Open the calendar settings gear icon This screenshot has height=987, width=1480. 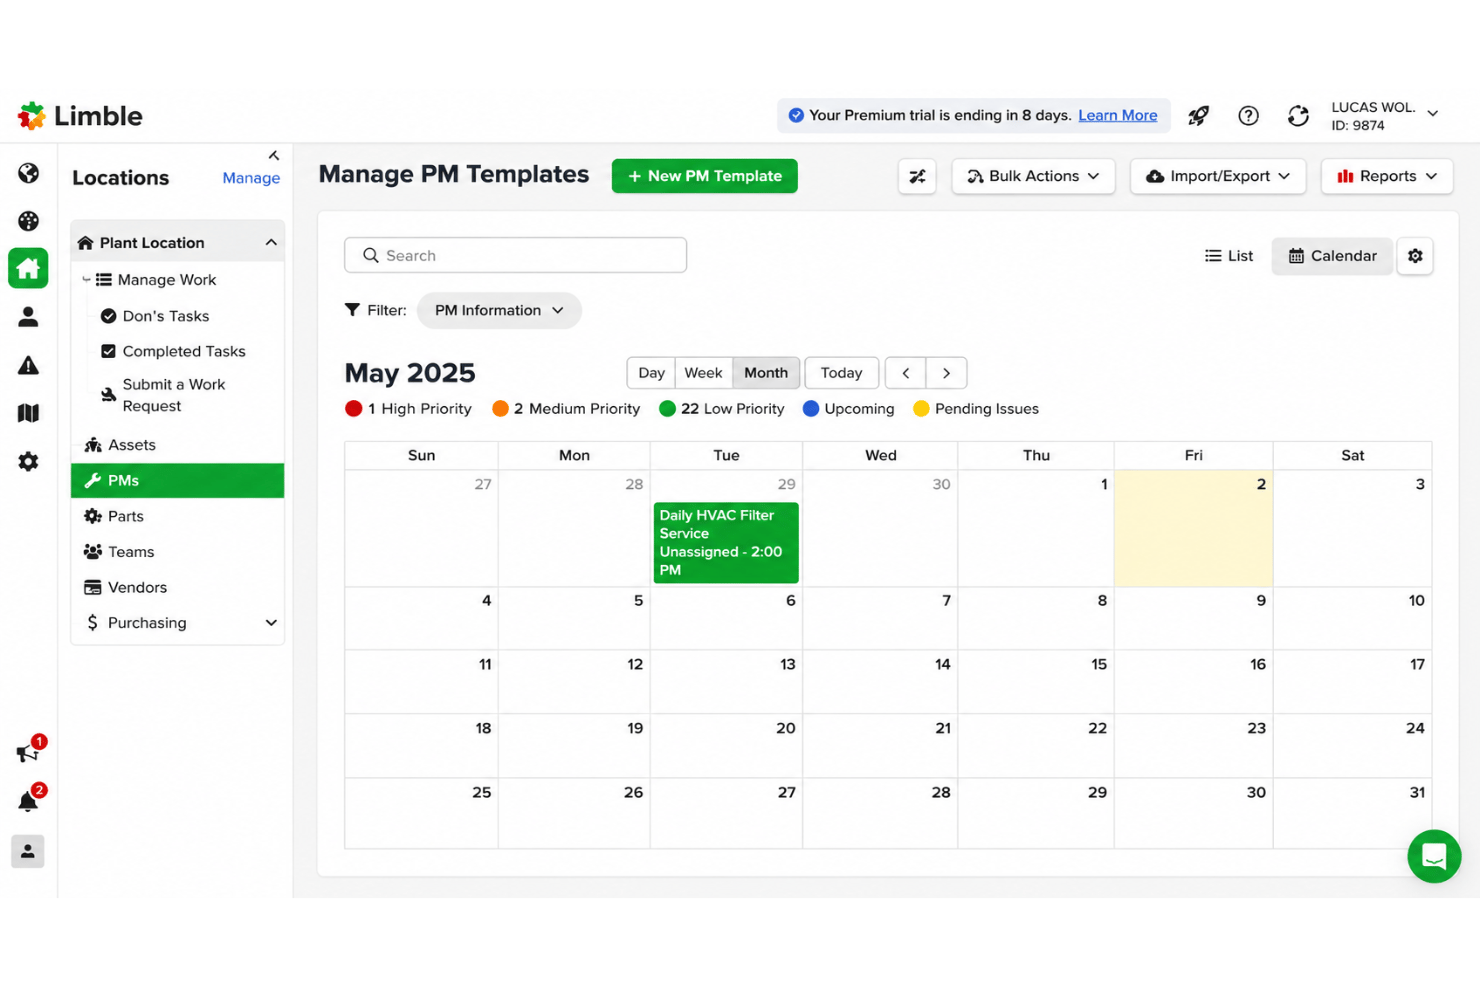tap(1415, 256)
